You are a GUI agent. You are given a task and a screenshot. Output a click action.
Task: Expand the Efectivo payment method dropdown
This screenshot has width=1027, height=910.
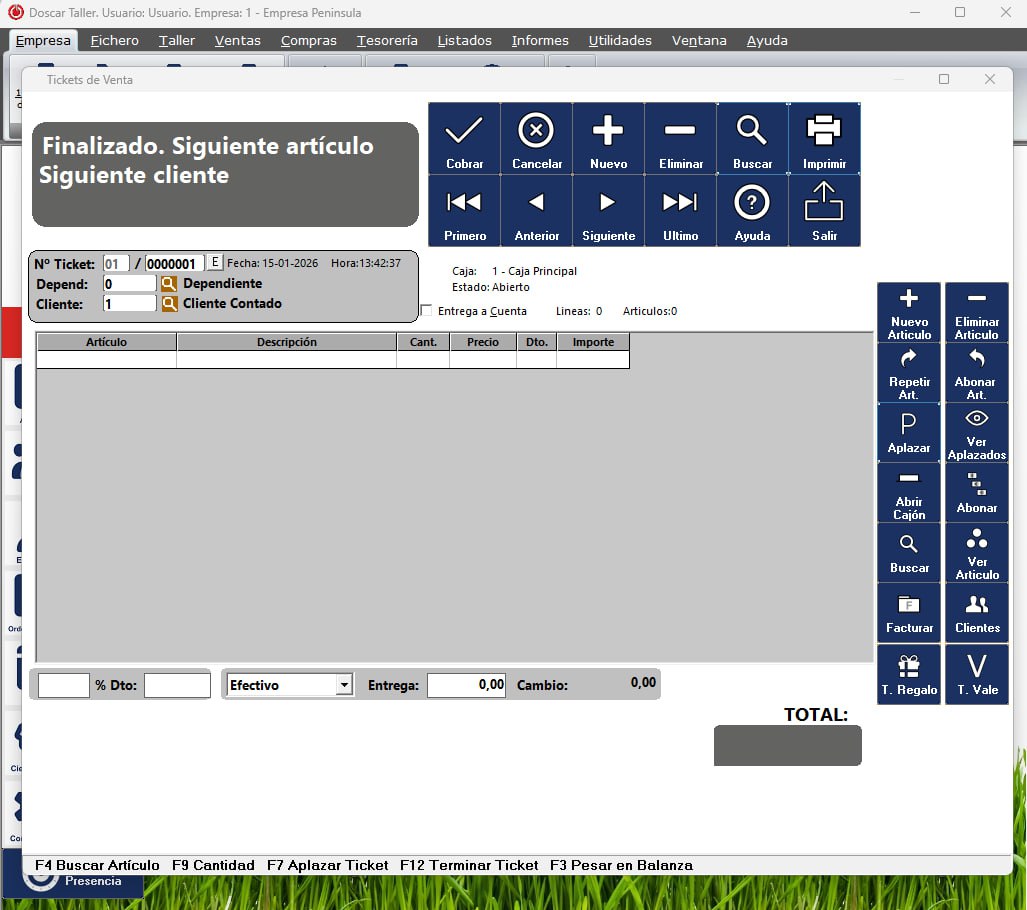344,685
